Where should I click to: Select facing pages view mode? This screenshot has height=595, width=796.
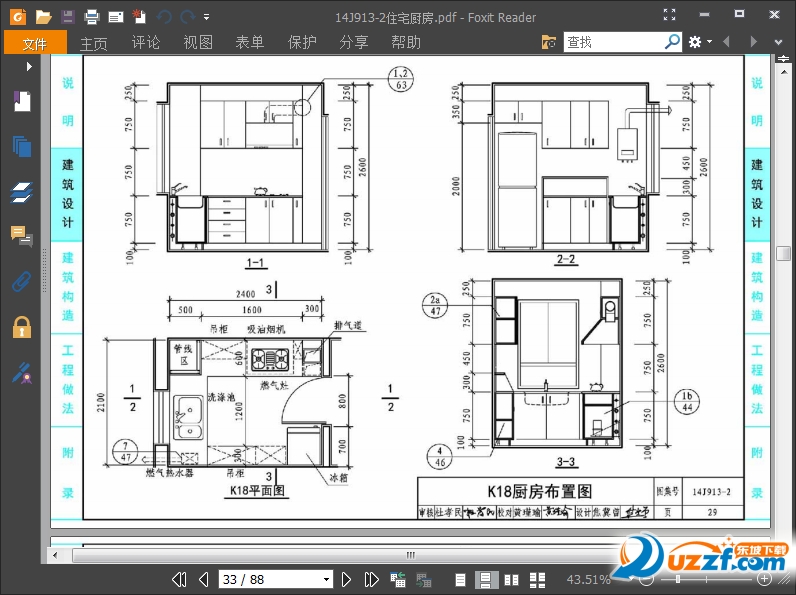(511, 579)
